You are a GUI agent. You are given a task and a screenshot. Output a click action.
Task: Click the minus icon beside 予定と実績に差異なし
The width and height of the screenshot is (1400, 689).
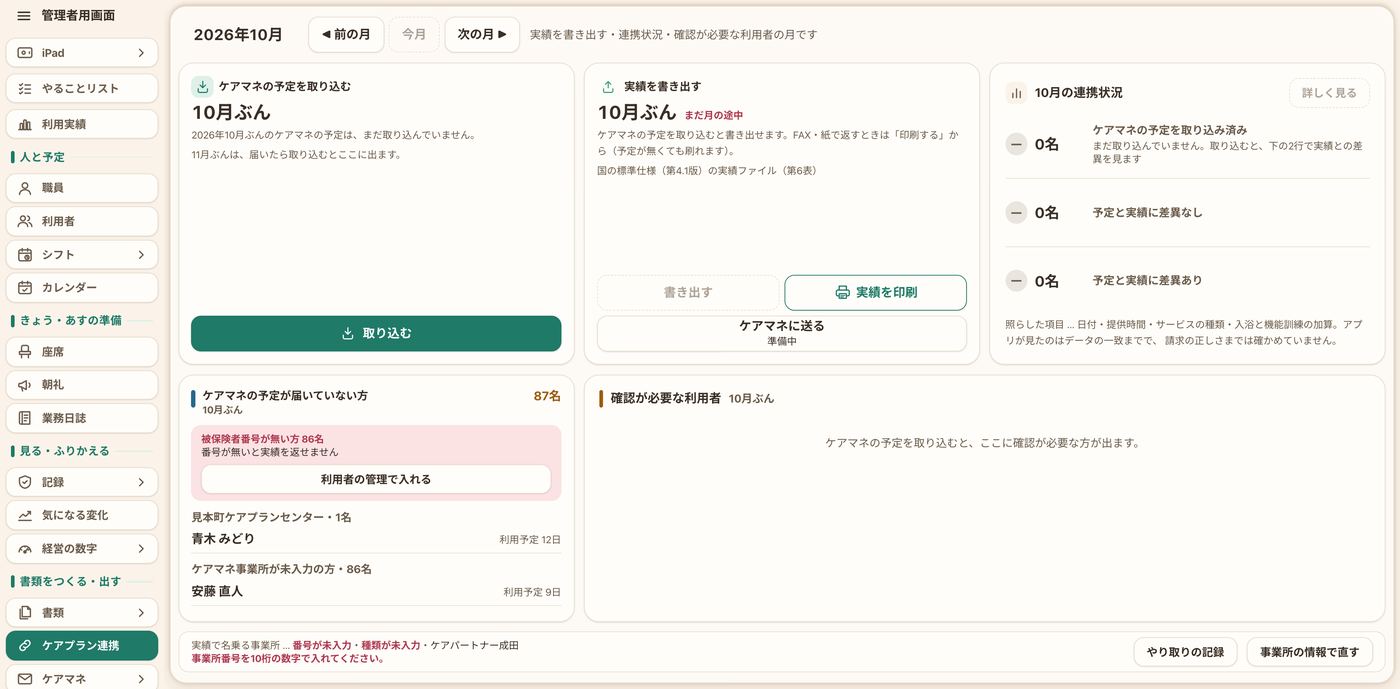[x=1016, y=213]
